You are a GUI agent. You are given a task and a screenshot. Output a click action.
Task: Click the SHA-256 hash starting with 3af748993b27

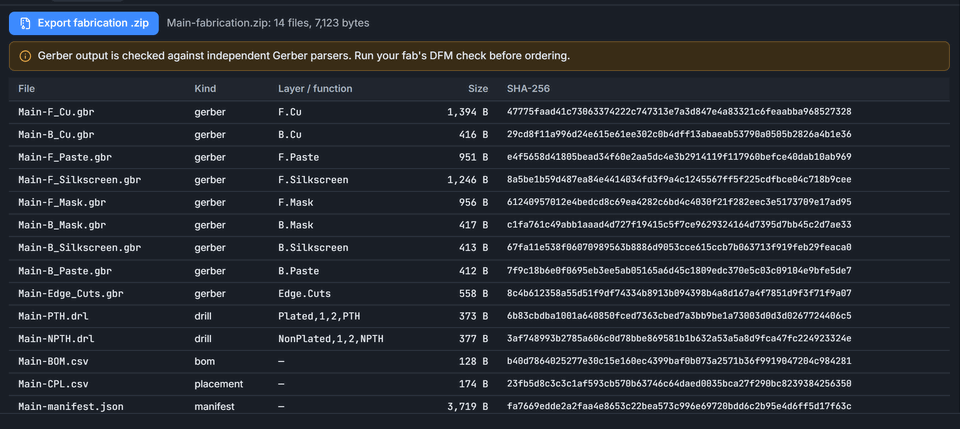679,339
